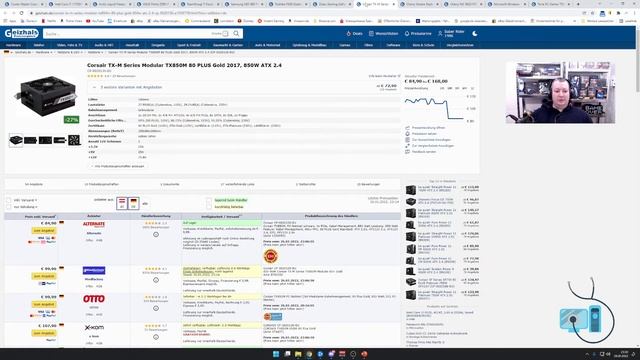Click the search magnifier icon
This screenshot has width=640, height=360.
236,33
